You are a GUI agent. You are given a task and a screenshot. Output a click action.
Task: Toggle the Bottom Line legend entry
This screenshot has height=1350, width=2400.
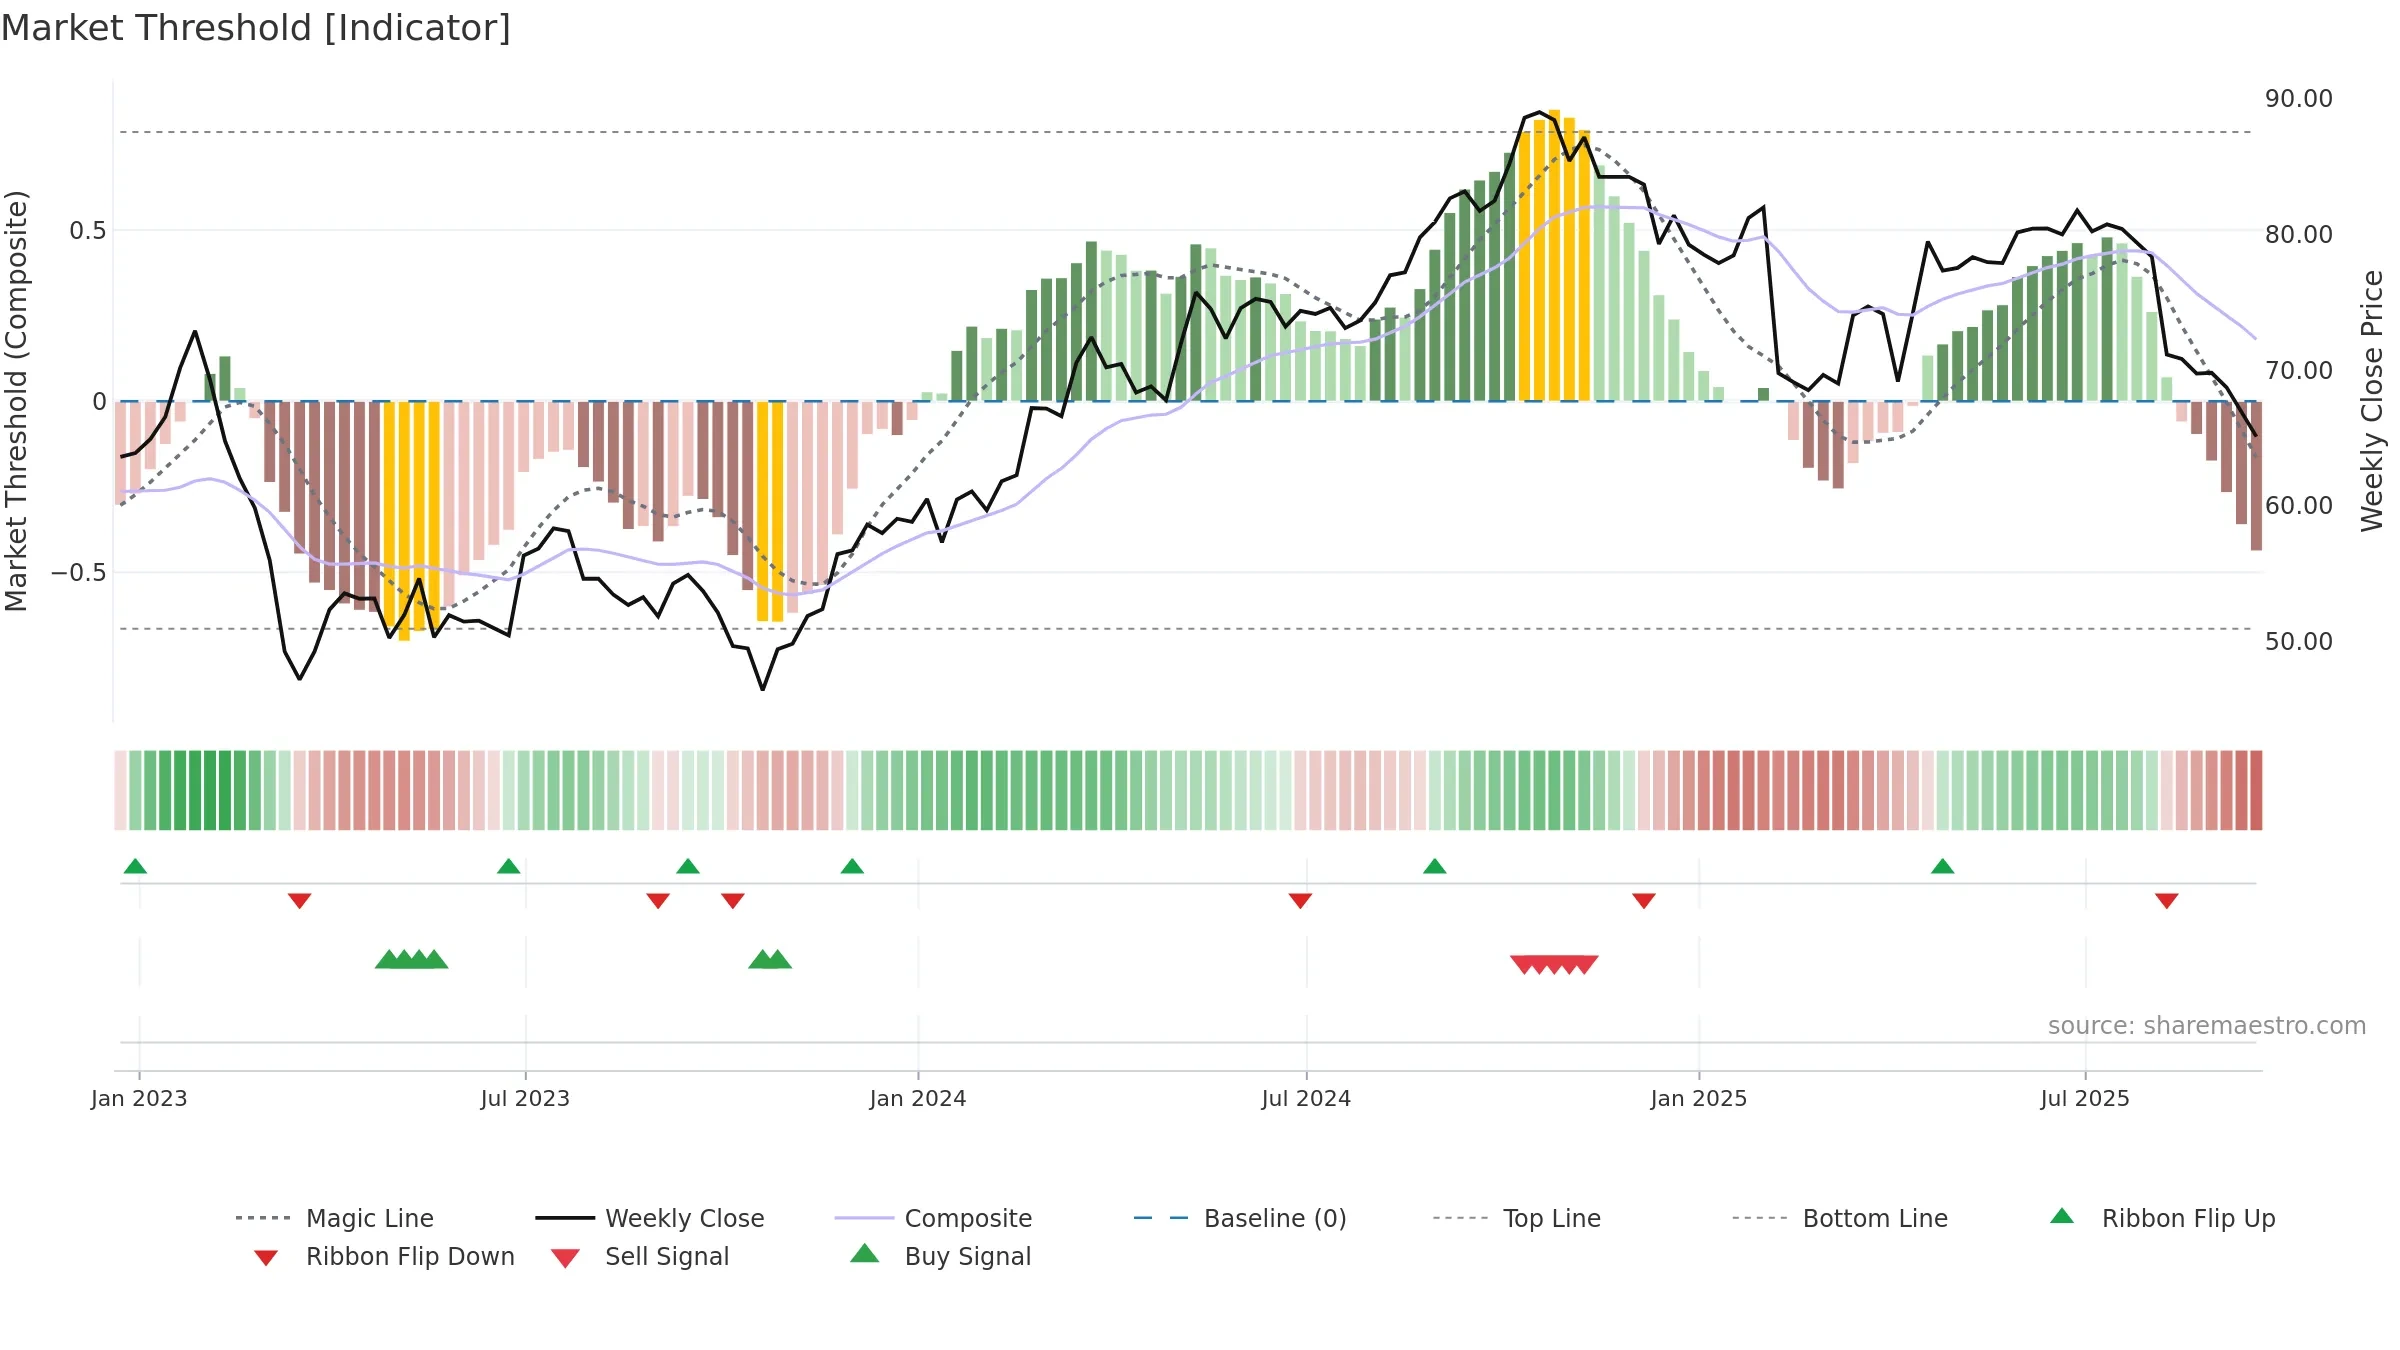tap(1840, 1218)
